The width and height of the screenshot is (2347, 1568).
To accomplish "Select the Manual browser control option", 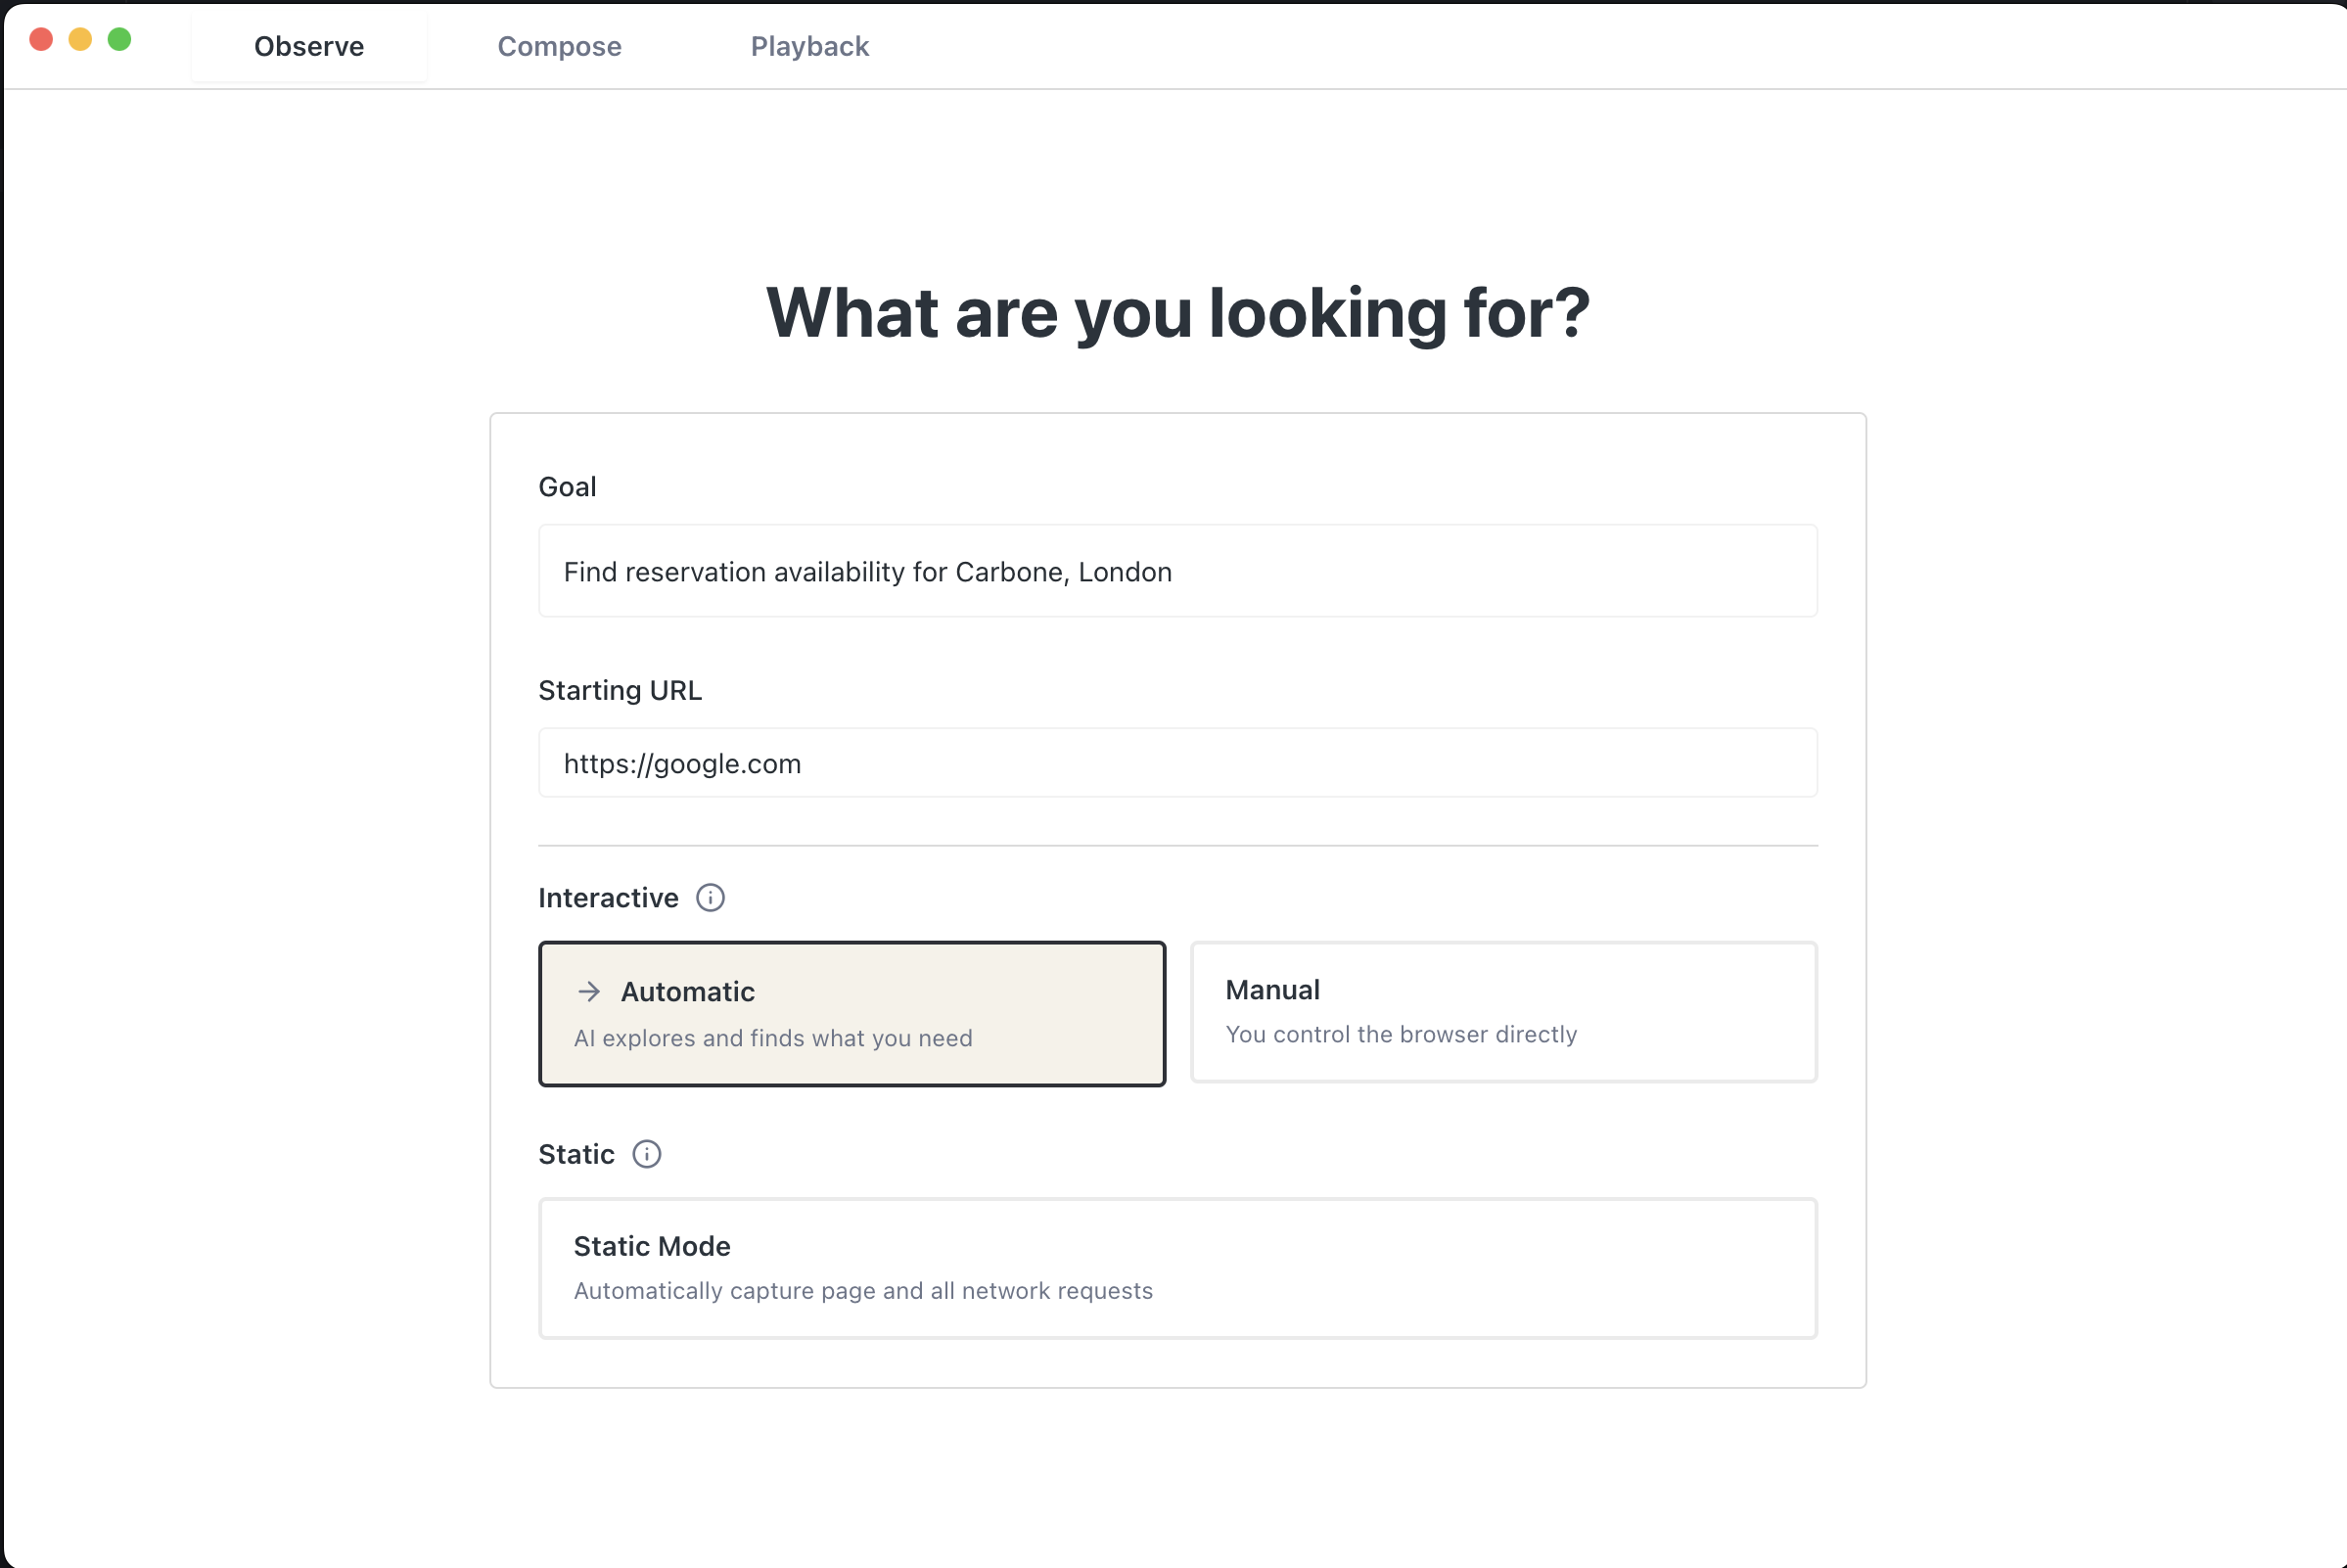I will pos(1503,1012).
